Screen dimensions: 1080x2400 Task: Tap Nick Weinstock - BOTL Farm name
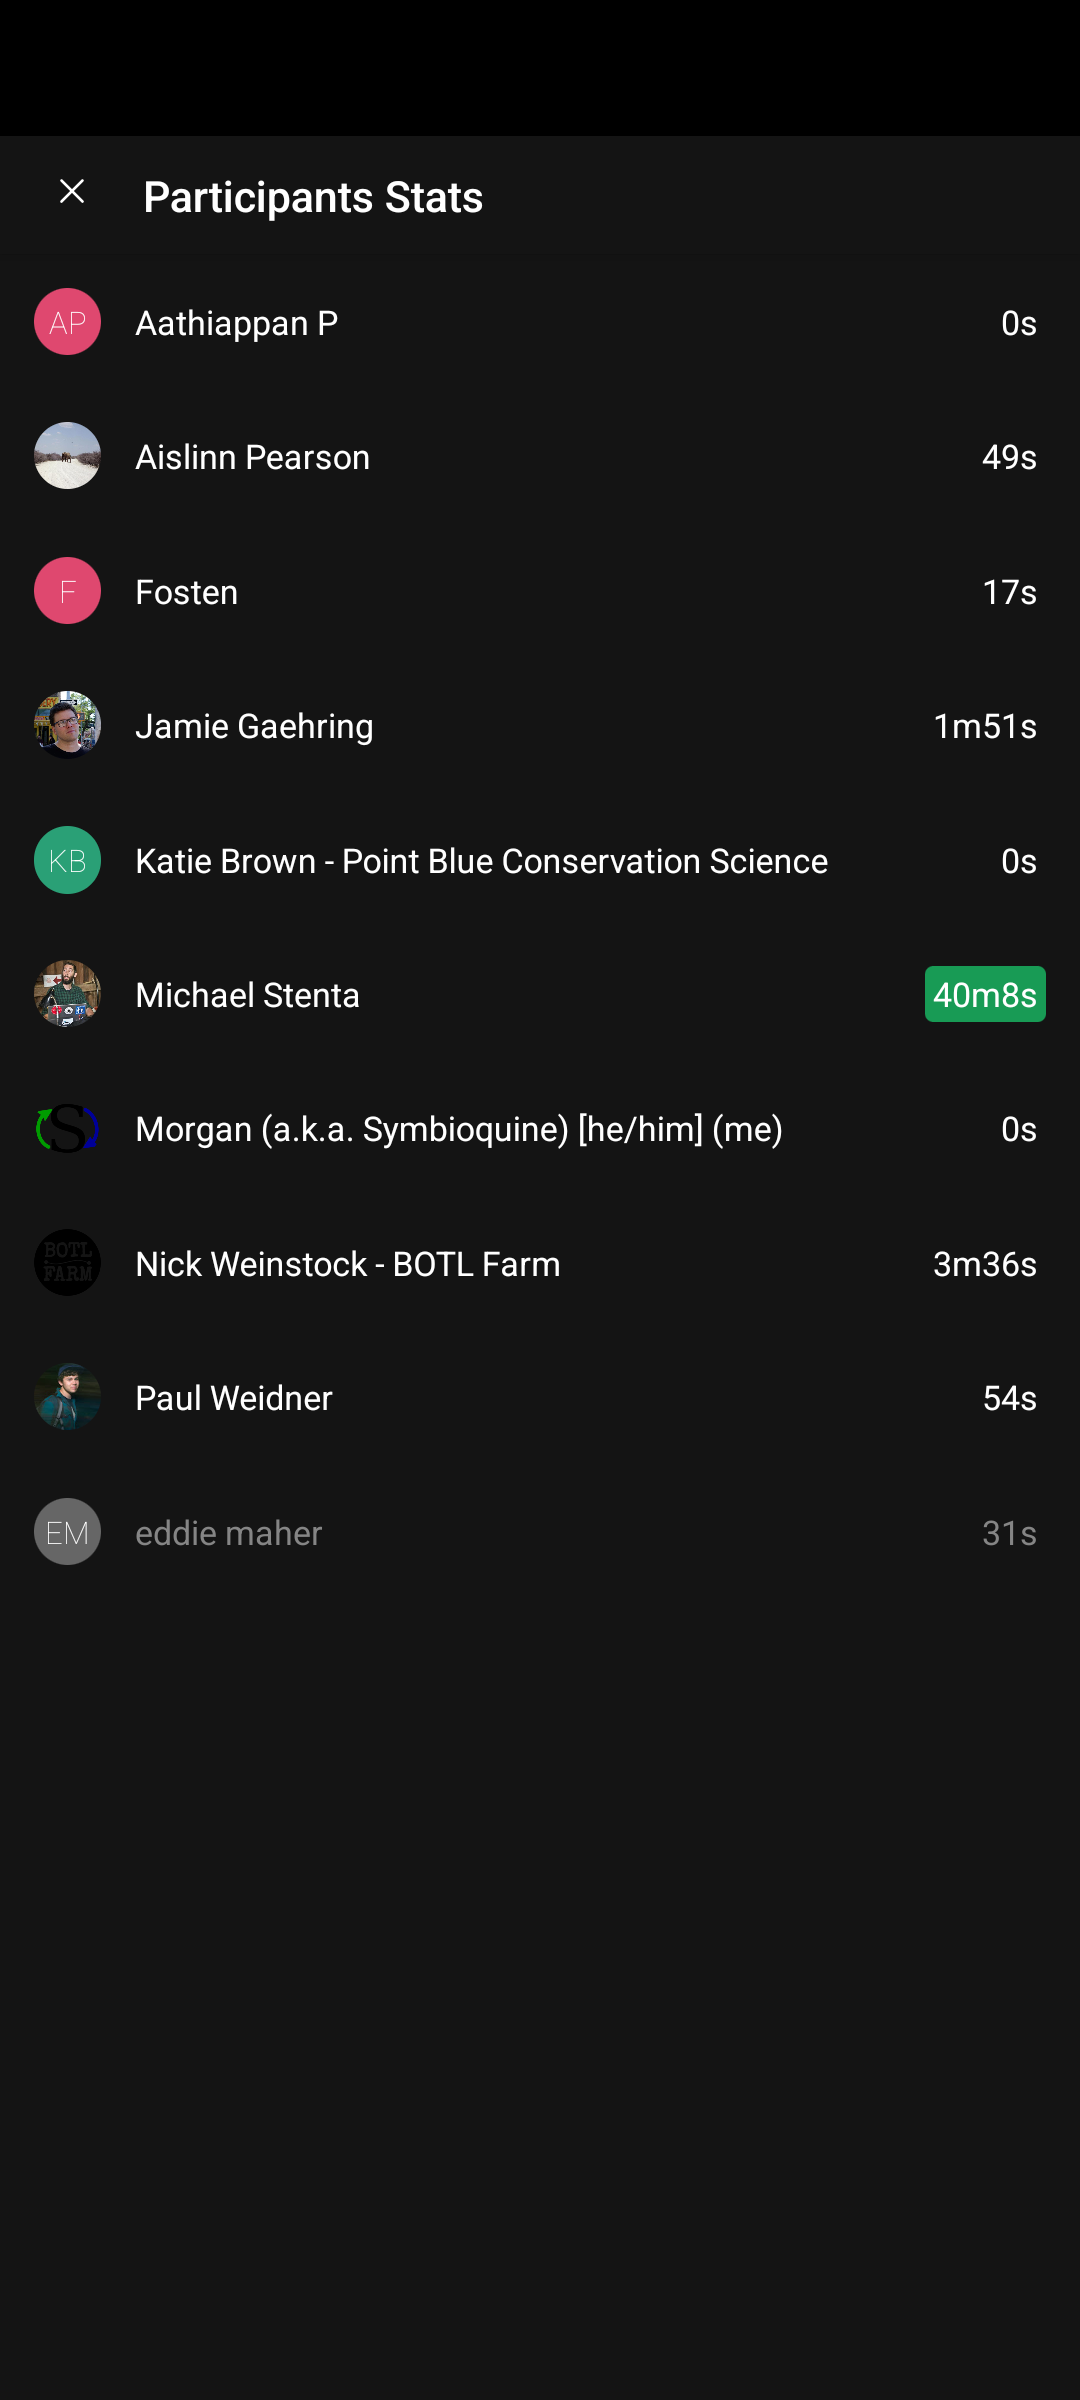[x=348, y=1264]
